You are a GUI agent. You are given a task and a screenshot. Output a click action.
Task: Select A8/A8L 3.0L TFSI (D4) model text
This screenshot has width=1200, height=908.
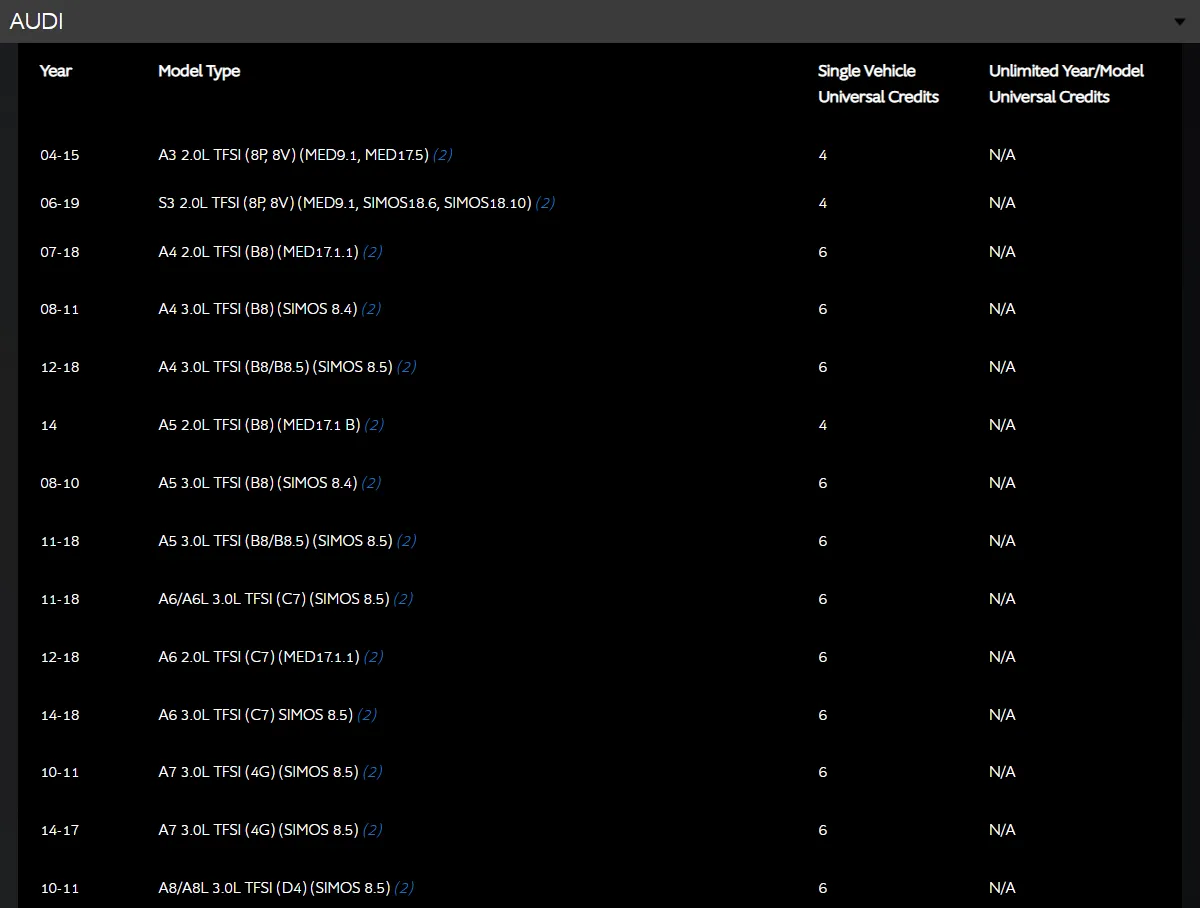click(274, 888)
